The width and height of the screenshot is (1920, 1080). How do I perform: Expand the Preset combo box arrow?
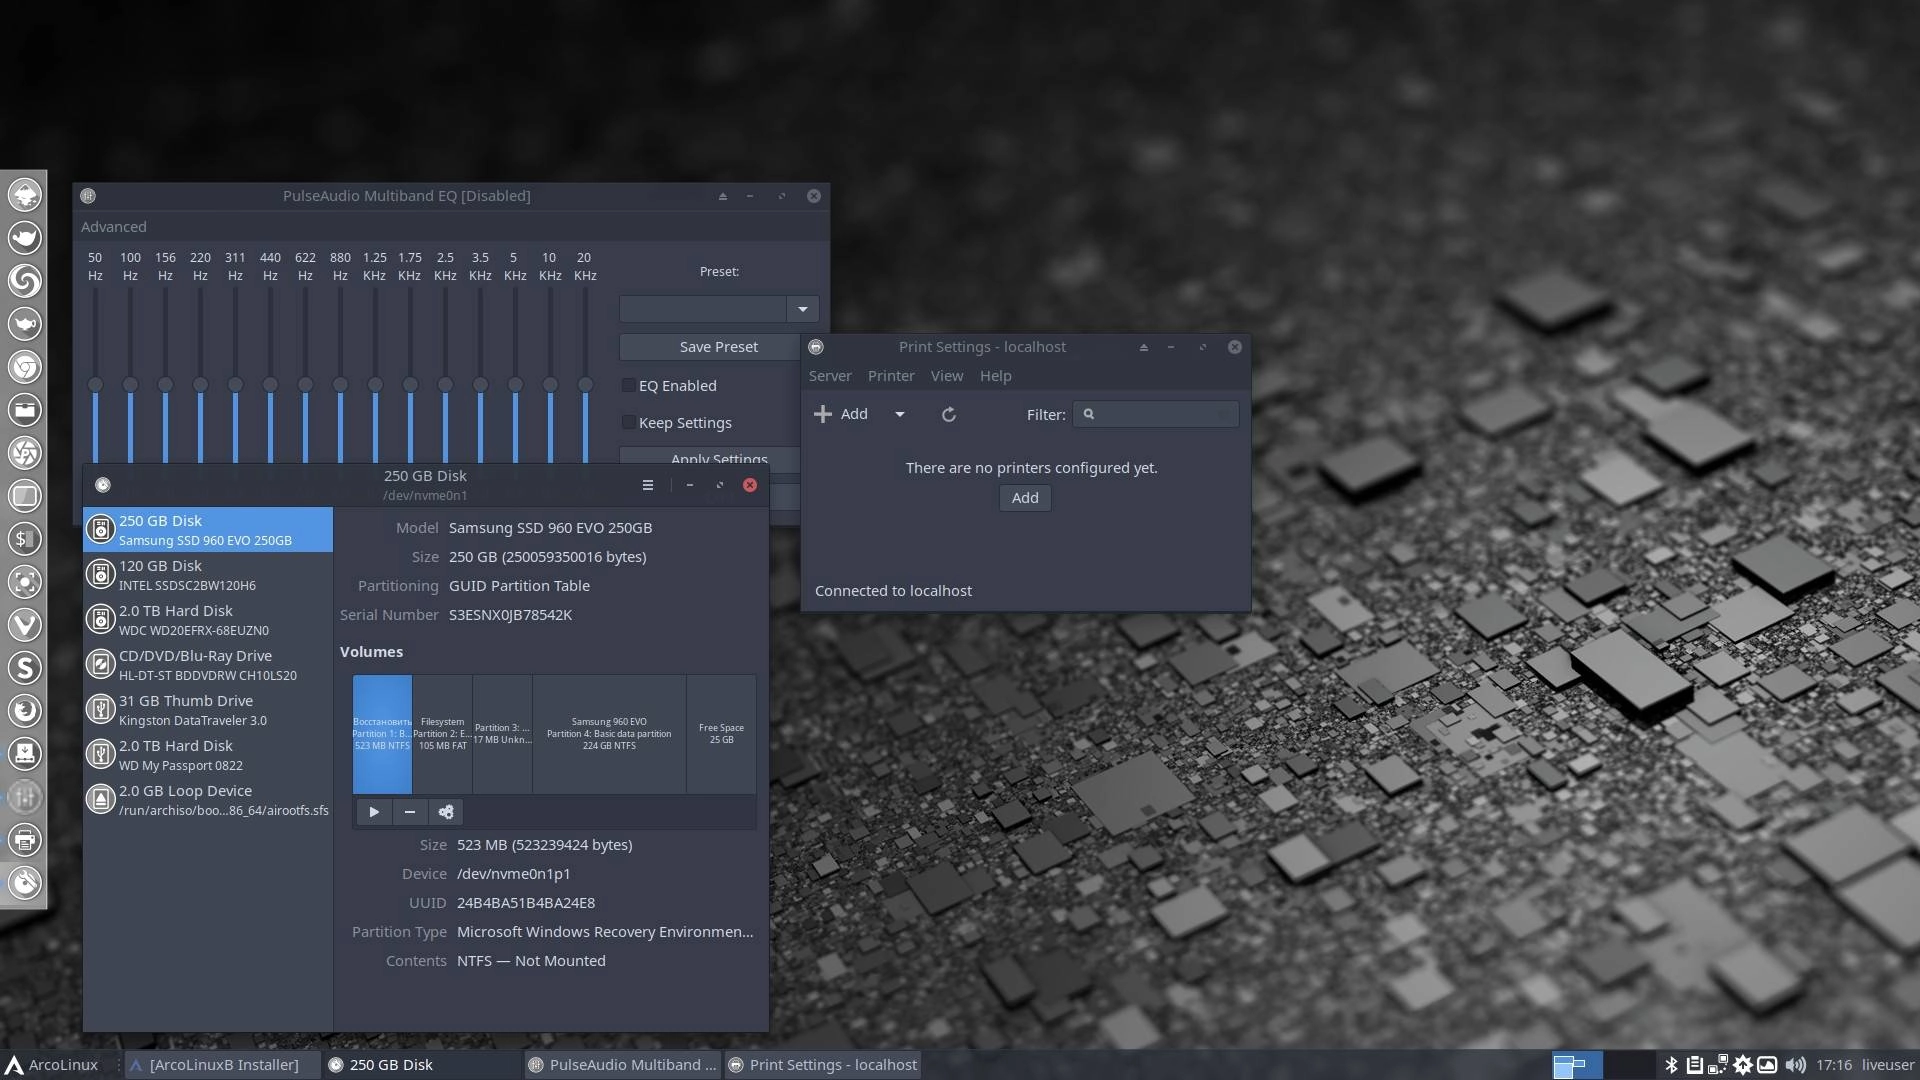pos(803,309)
